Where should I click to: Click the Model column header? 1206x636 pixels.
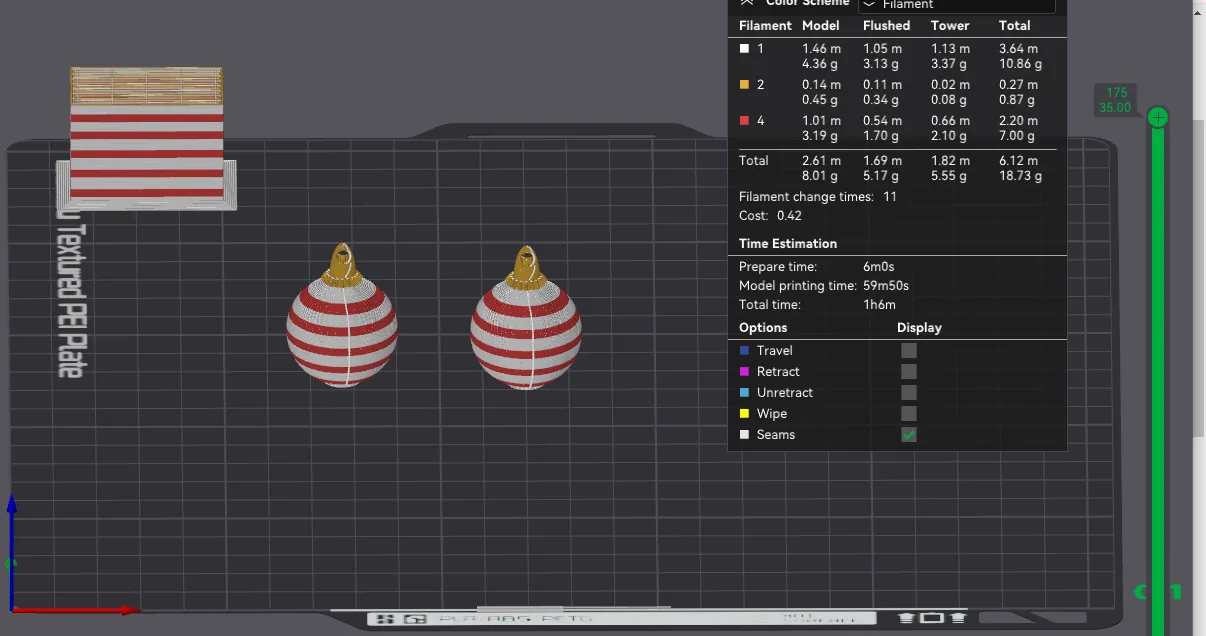[x=821, y=26]
